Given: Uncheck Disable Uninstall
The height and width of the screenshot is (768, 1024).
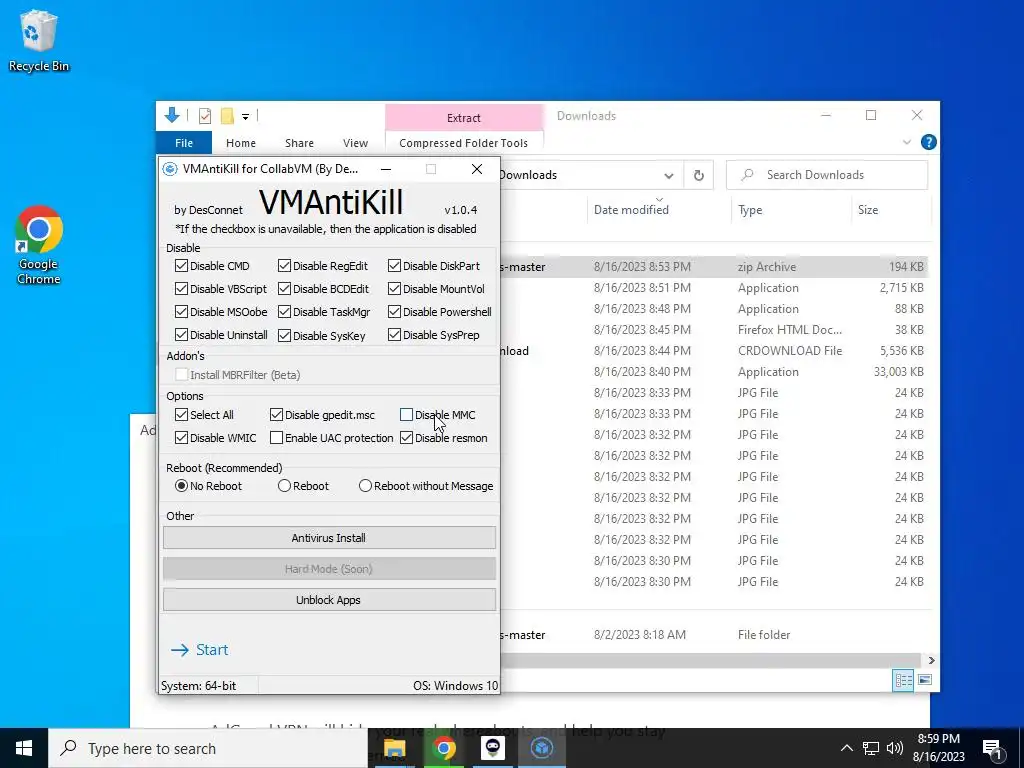Looking at the screenshot, I should [x=182, y=335].
